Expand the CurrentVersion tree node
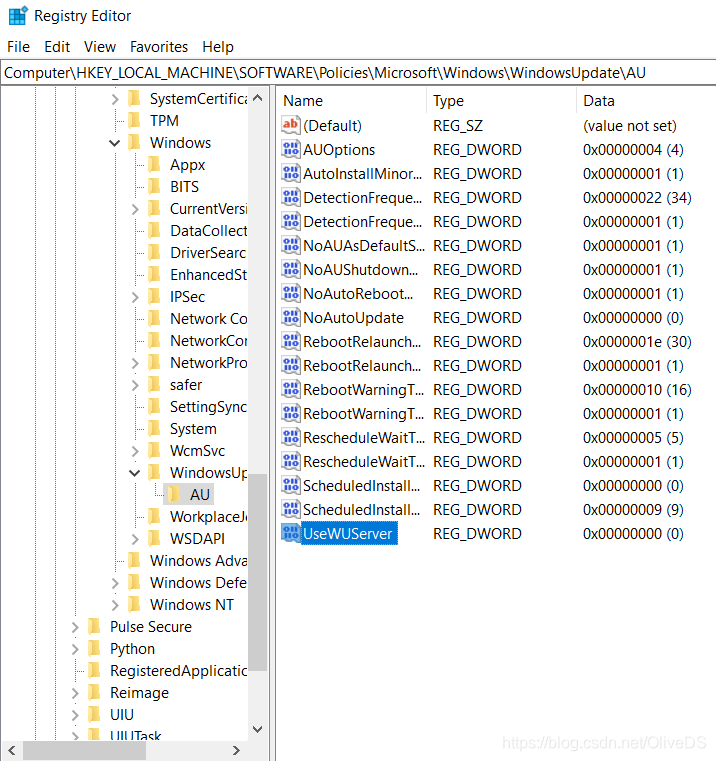The height and width of the screenshot is (761, 716). 135,209
